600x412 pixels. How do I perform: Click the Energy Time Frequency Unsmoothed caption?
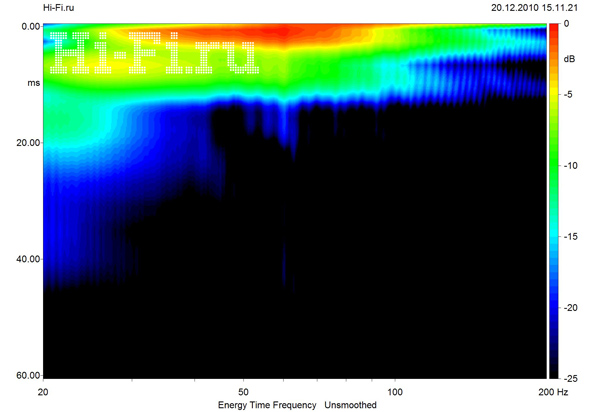pyautogui.click(x=298, y=405)
